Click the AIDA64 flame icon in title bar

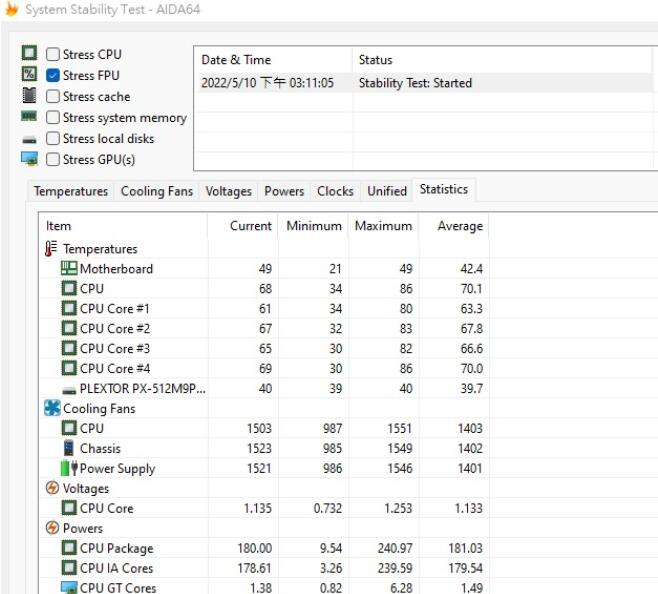tap(10, 9)
